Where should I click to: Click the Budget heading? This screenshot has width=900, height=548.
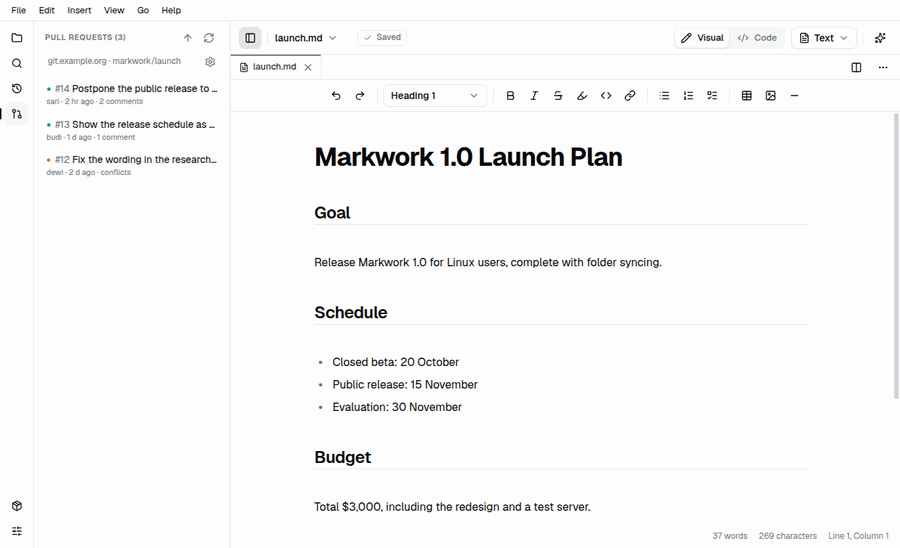point(343,457)
